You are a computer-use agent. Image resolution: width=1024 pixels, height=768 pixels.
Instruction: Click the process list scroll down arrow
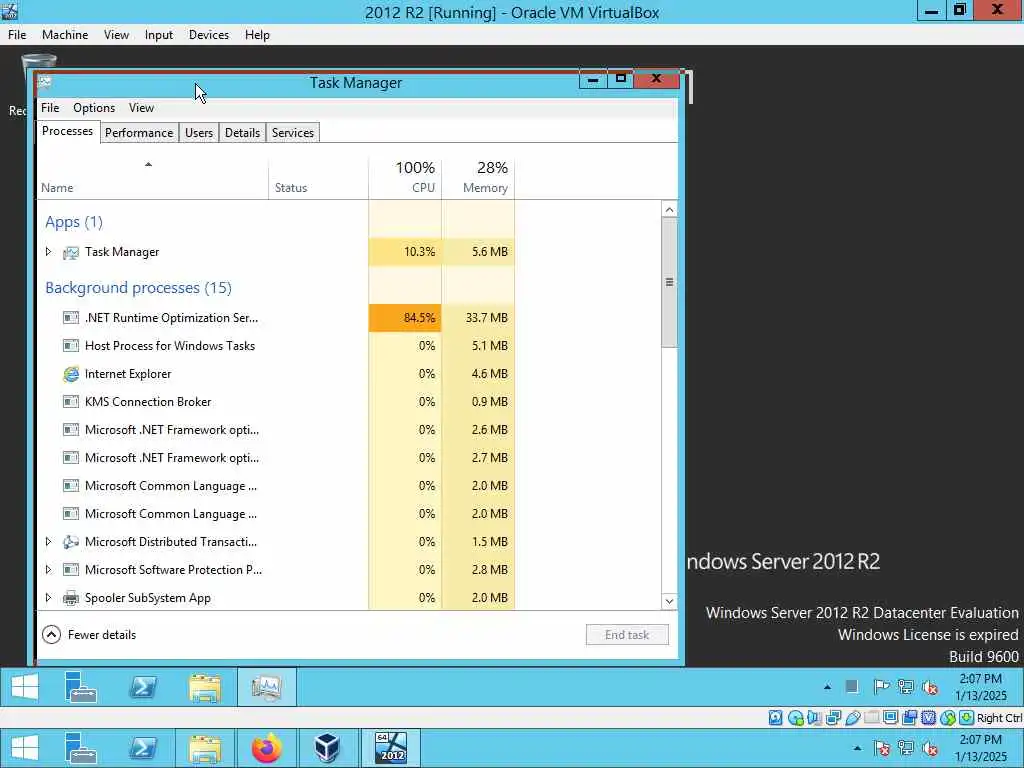click(x=669, y=601)
